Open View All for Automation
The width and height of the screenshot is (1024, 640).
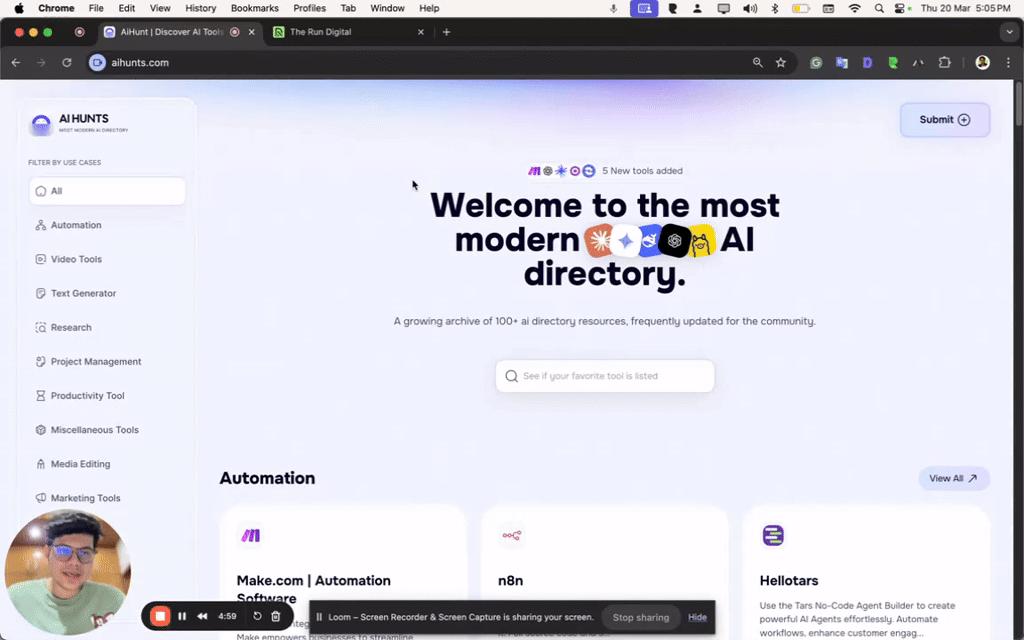coord(953,478)
